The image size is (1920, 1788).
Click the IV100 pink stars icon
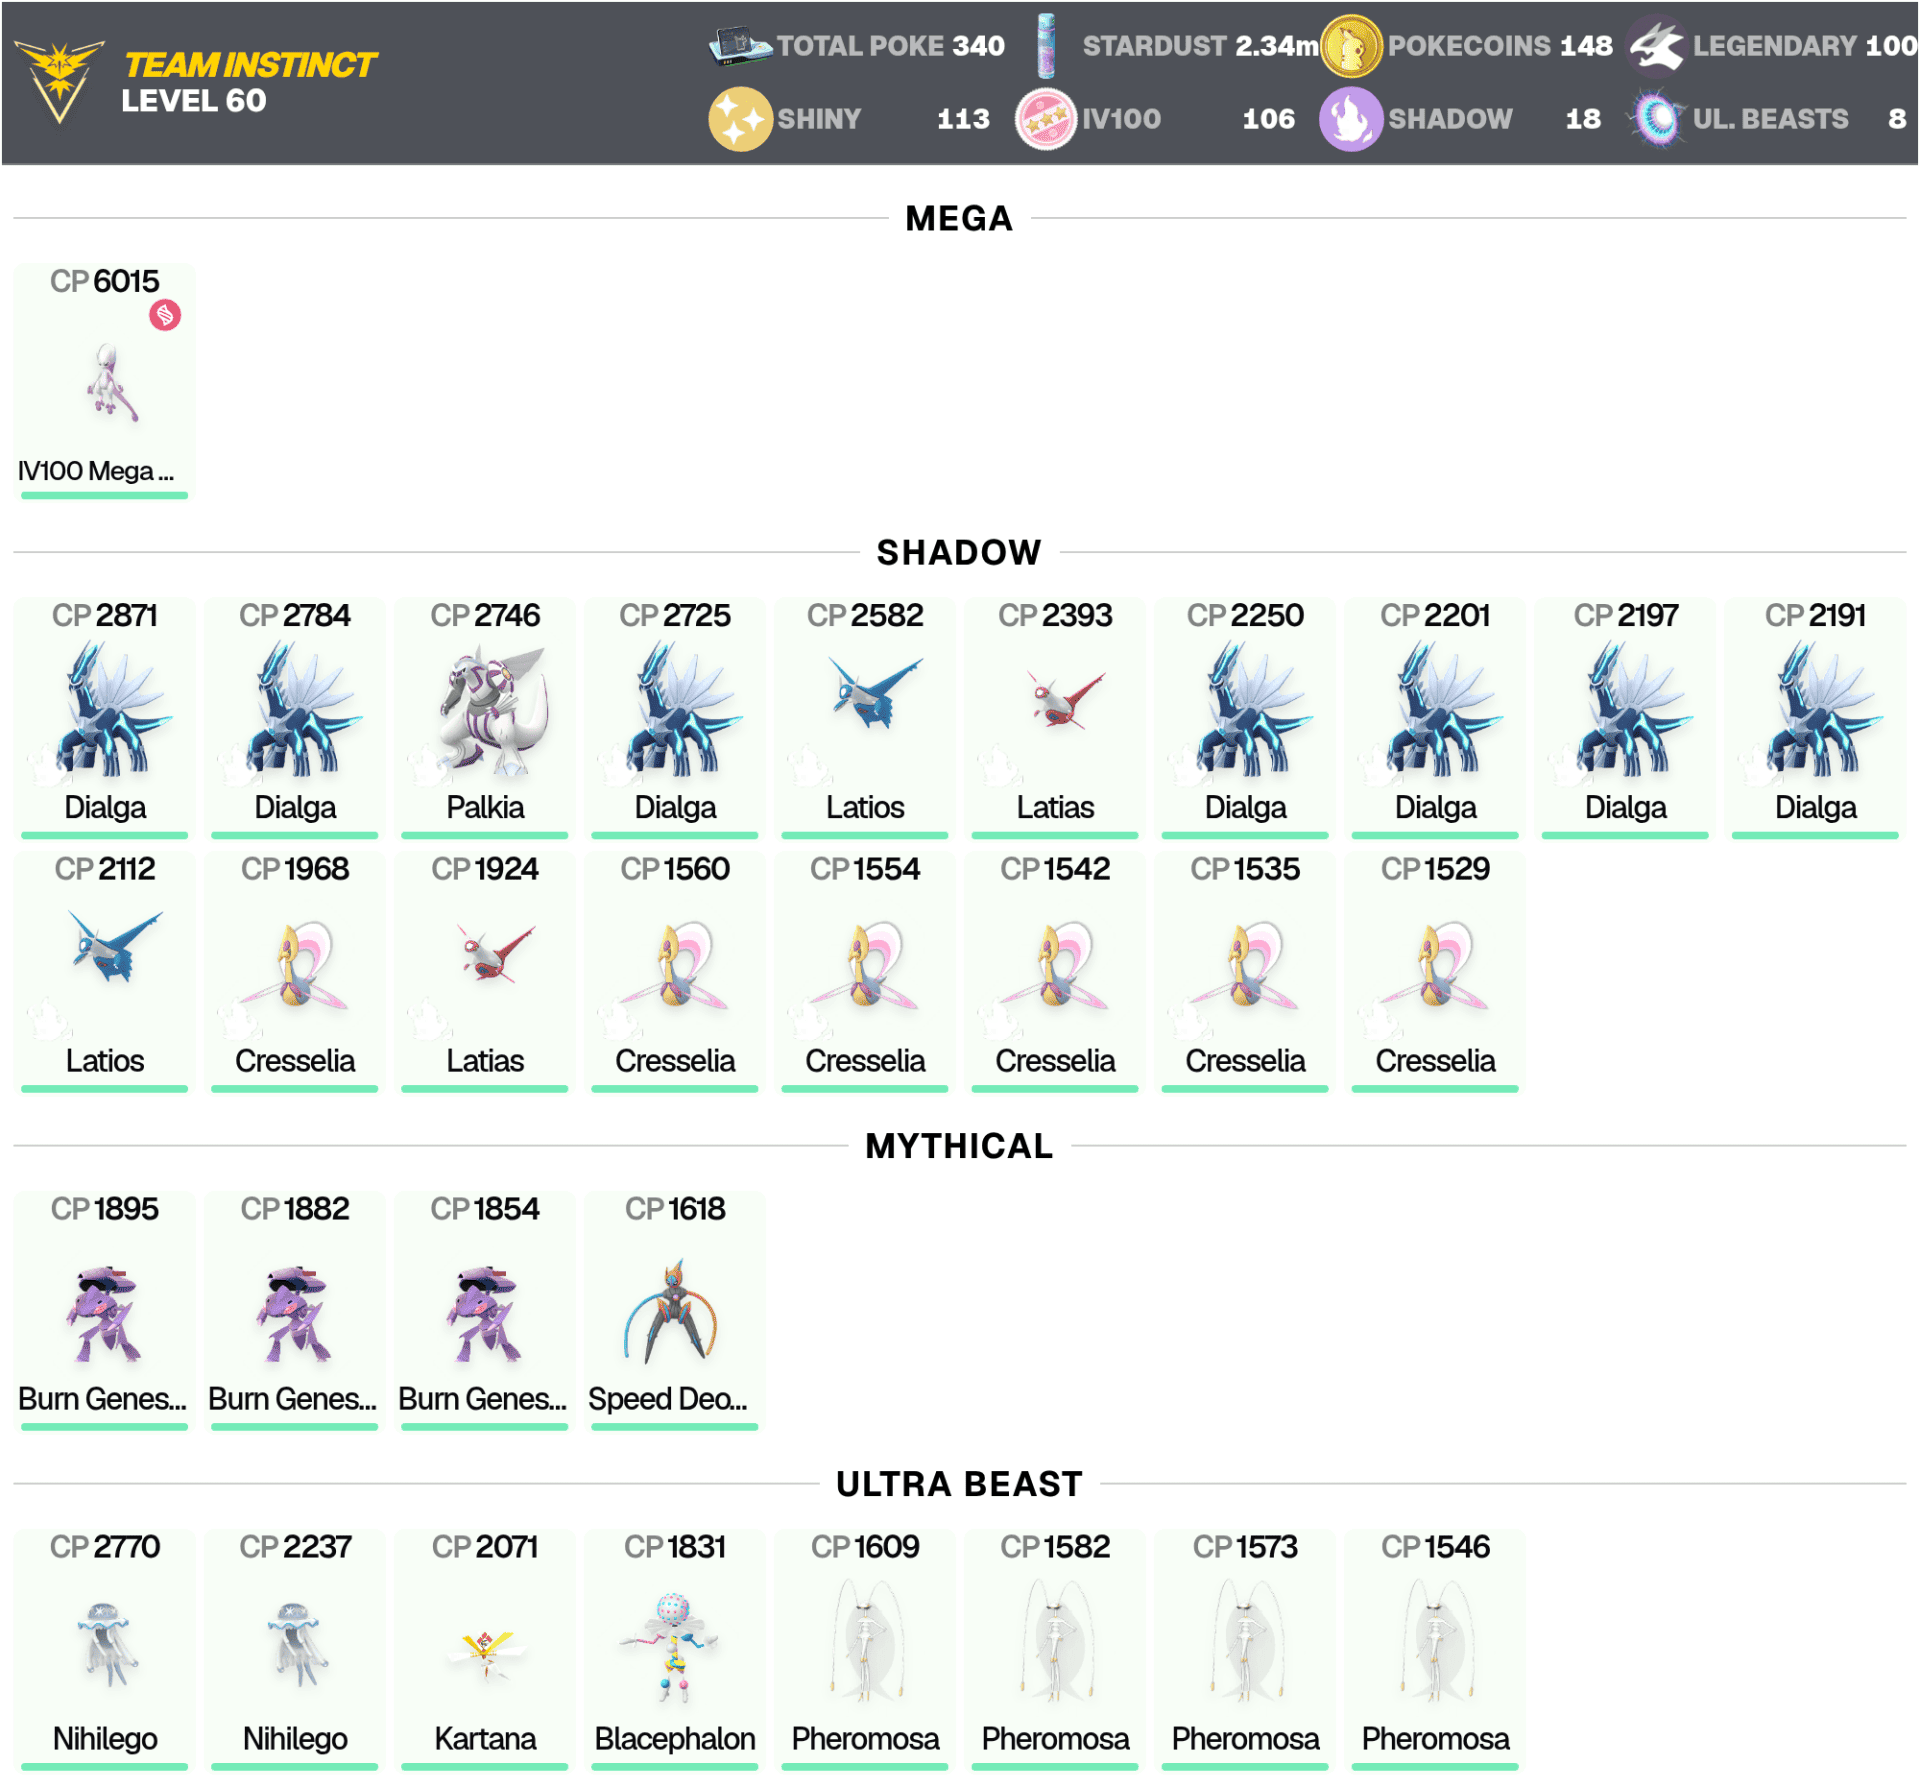click(1046, 119)
